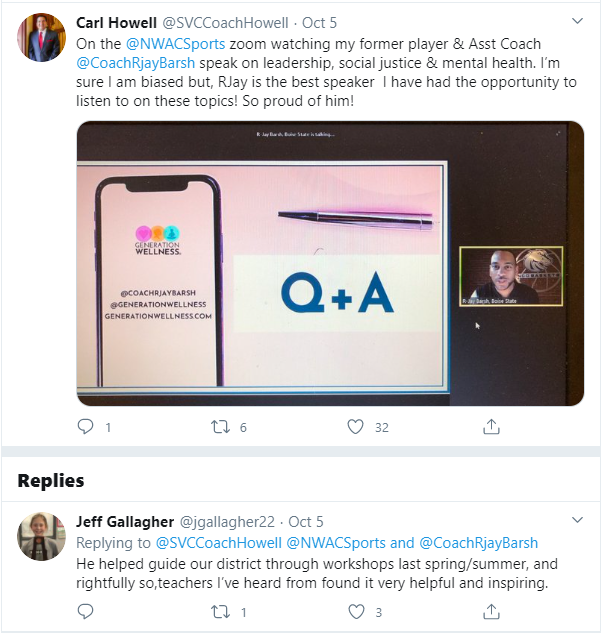Image resolution: width=601 pixels, height=633 pixels.
Task: Expand the options chevron on Carl Howell's tweet
Action: point(578,21)
